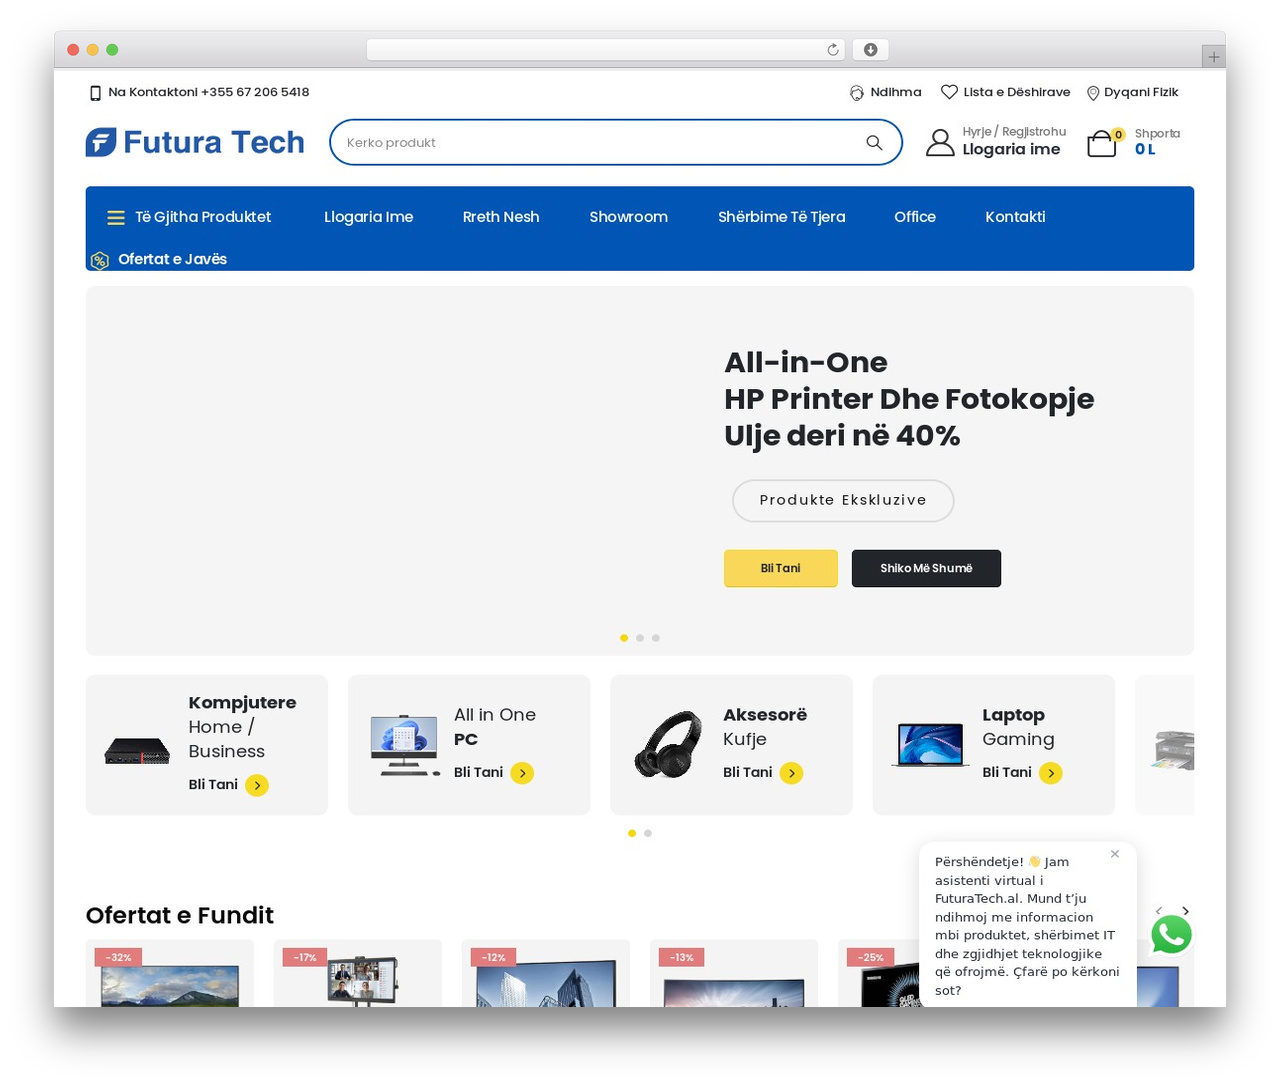1280x1084 pixels.
Task: Show previous Ofertat e Fundit products arrow
Action: pos(1158,911)
